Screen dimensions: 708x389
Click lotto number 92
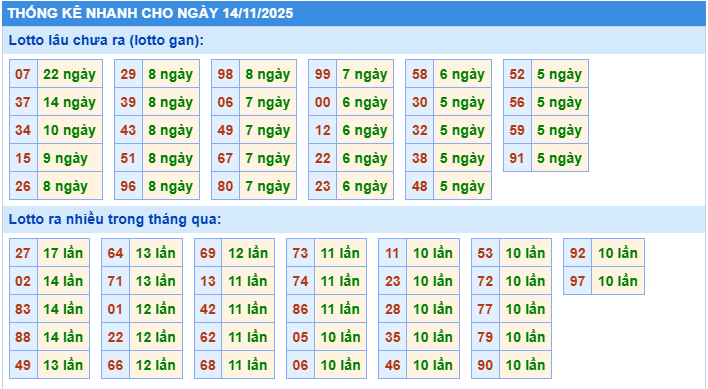tap(578, 253)
